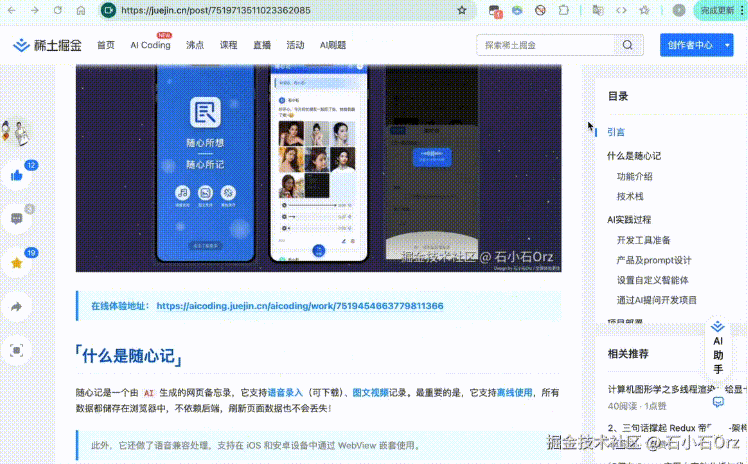Viewport: 748px width, 464px height.
Task: Click the 离线使用 link
Action: [x=514, y=392]
